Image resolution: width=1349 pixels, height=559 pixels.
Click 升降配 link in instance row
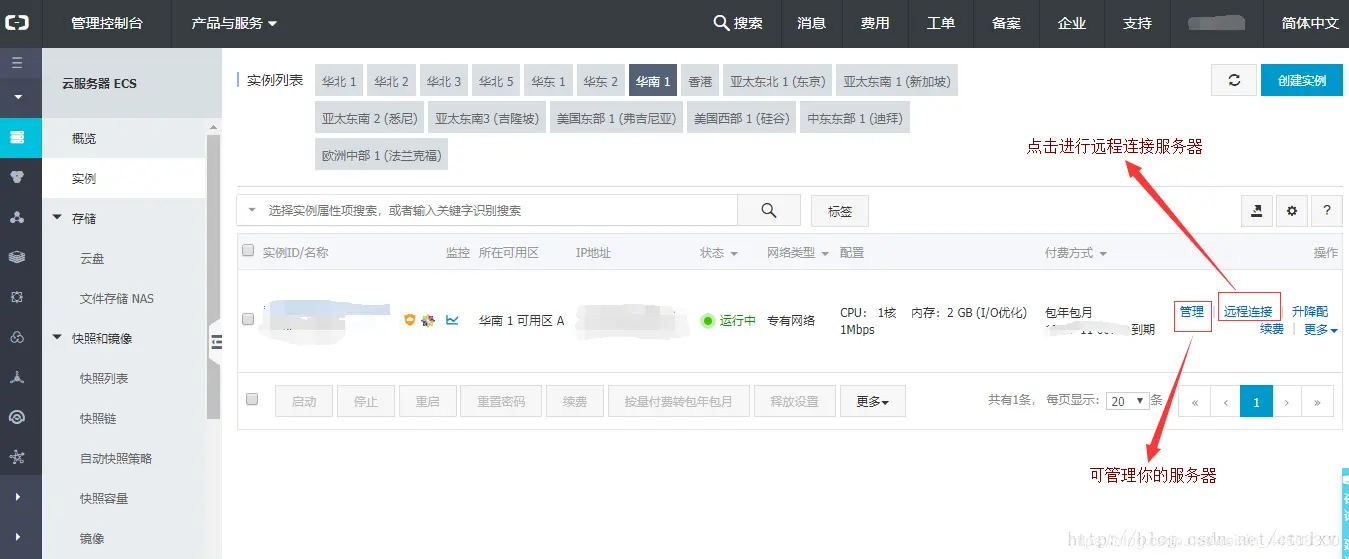1310,312
